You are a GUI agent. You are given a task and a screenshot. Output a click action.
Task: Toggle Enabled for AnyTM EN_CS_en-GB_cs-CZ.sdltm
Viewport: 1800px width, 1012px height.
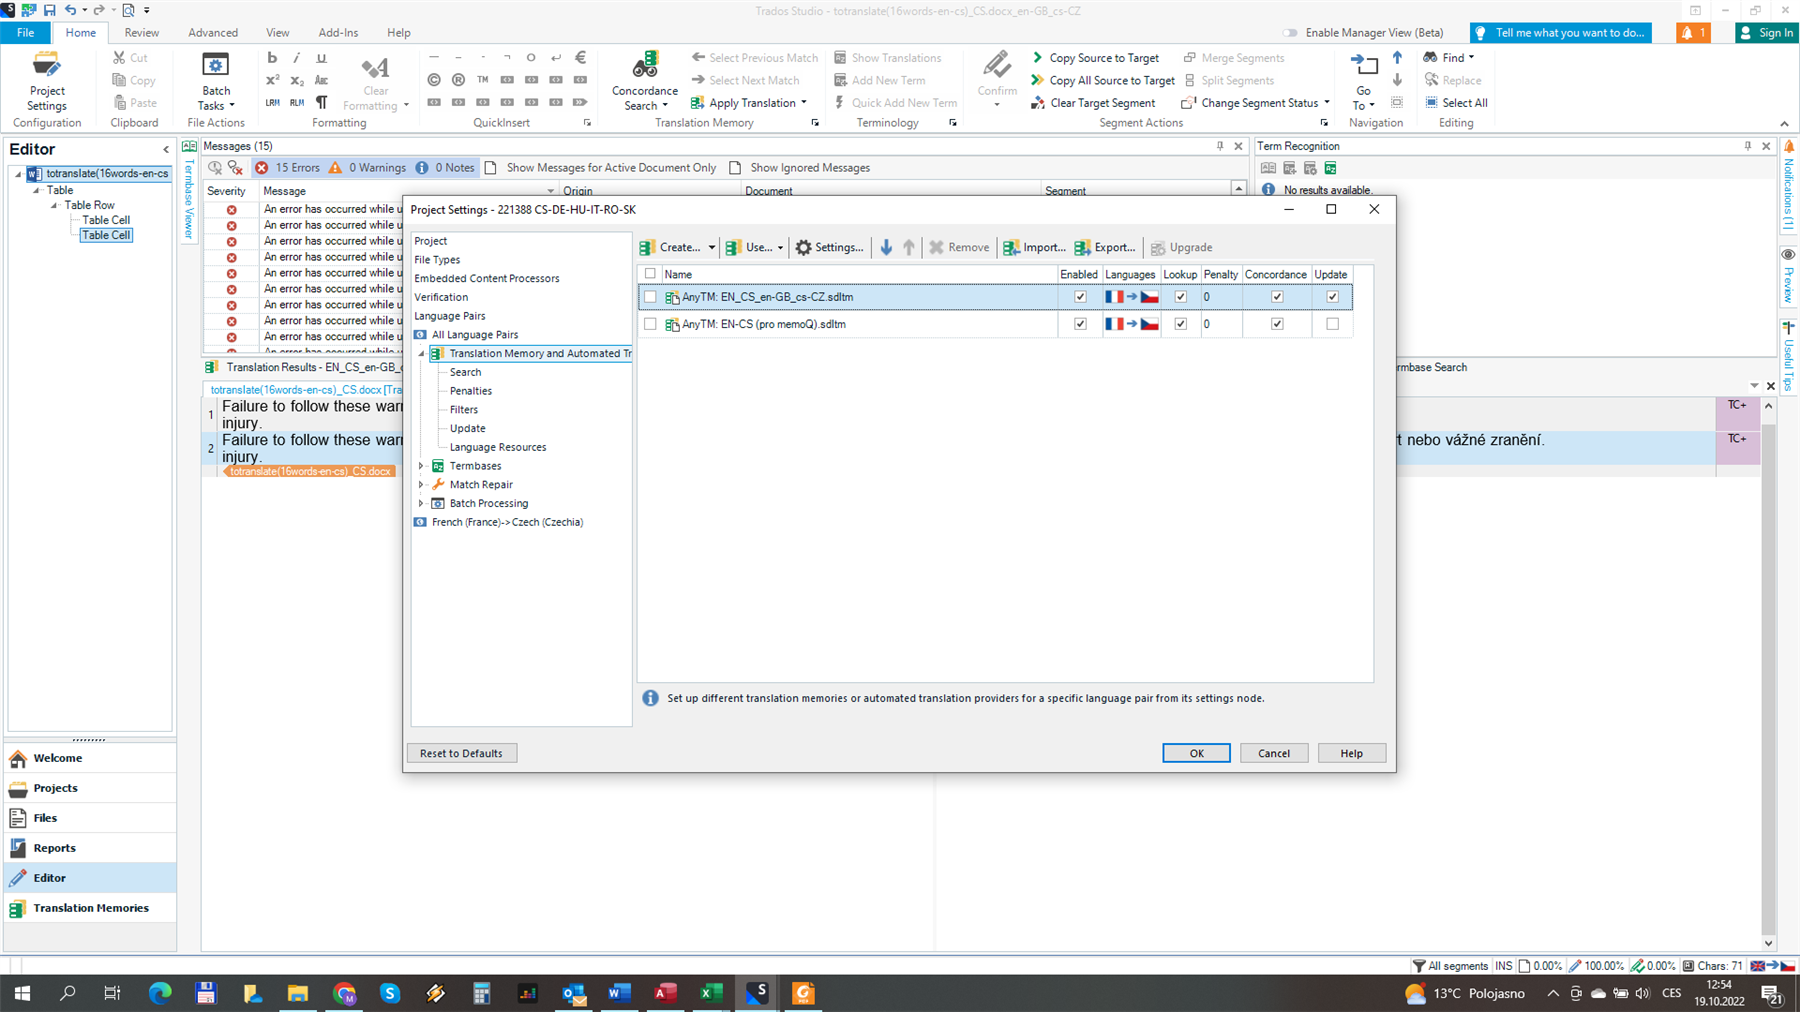tap(1080, 297)
